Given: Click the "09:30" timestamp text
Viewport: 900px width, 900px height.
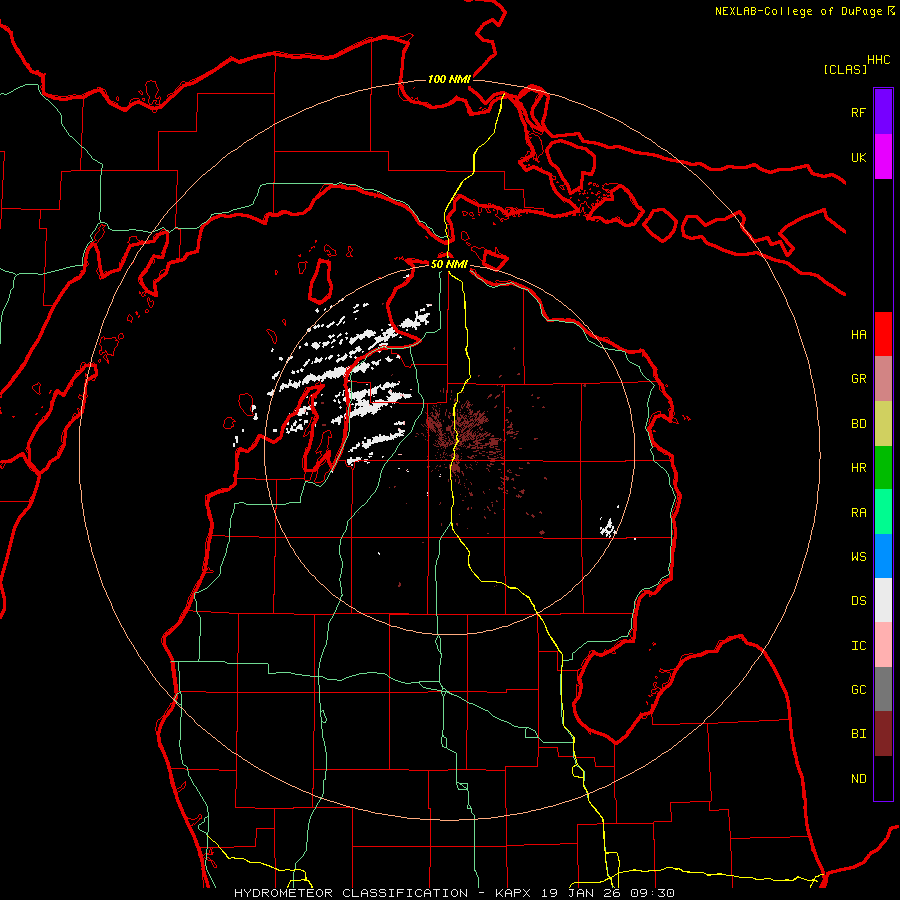Looking at the screenshot, I should 652,893.
